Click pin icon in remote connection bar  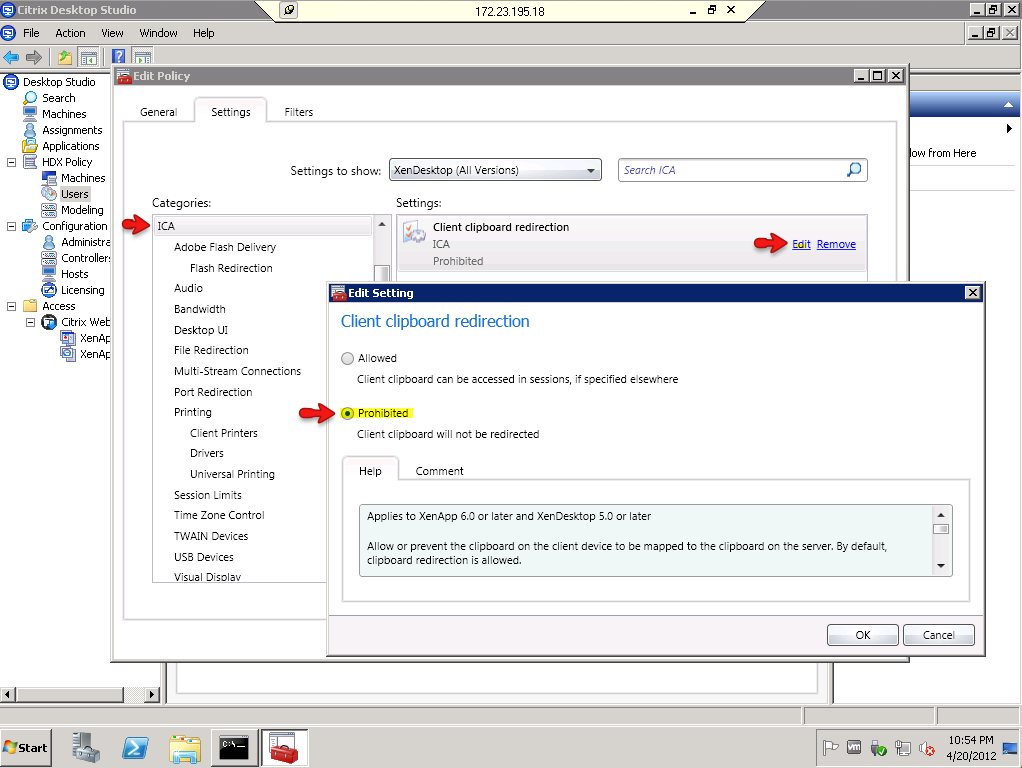point(289,10)
